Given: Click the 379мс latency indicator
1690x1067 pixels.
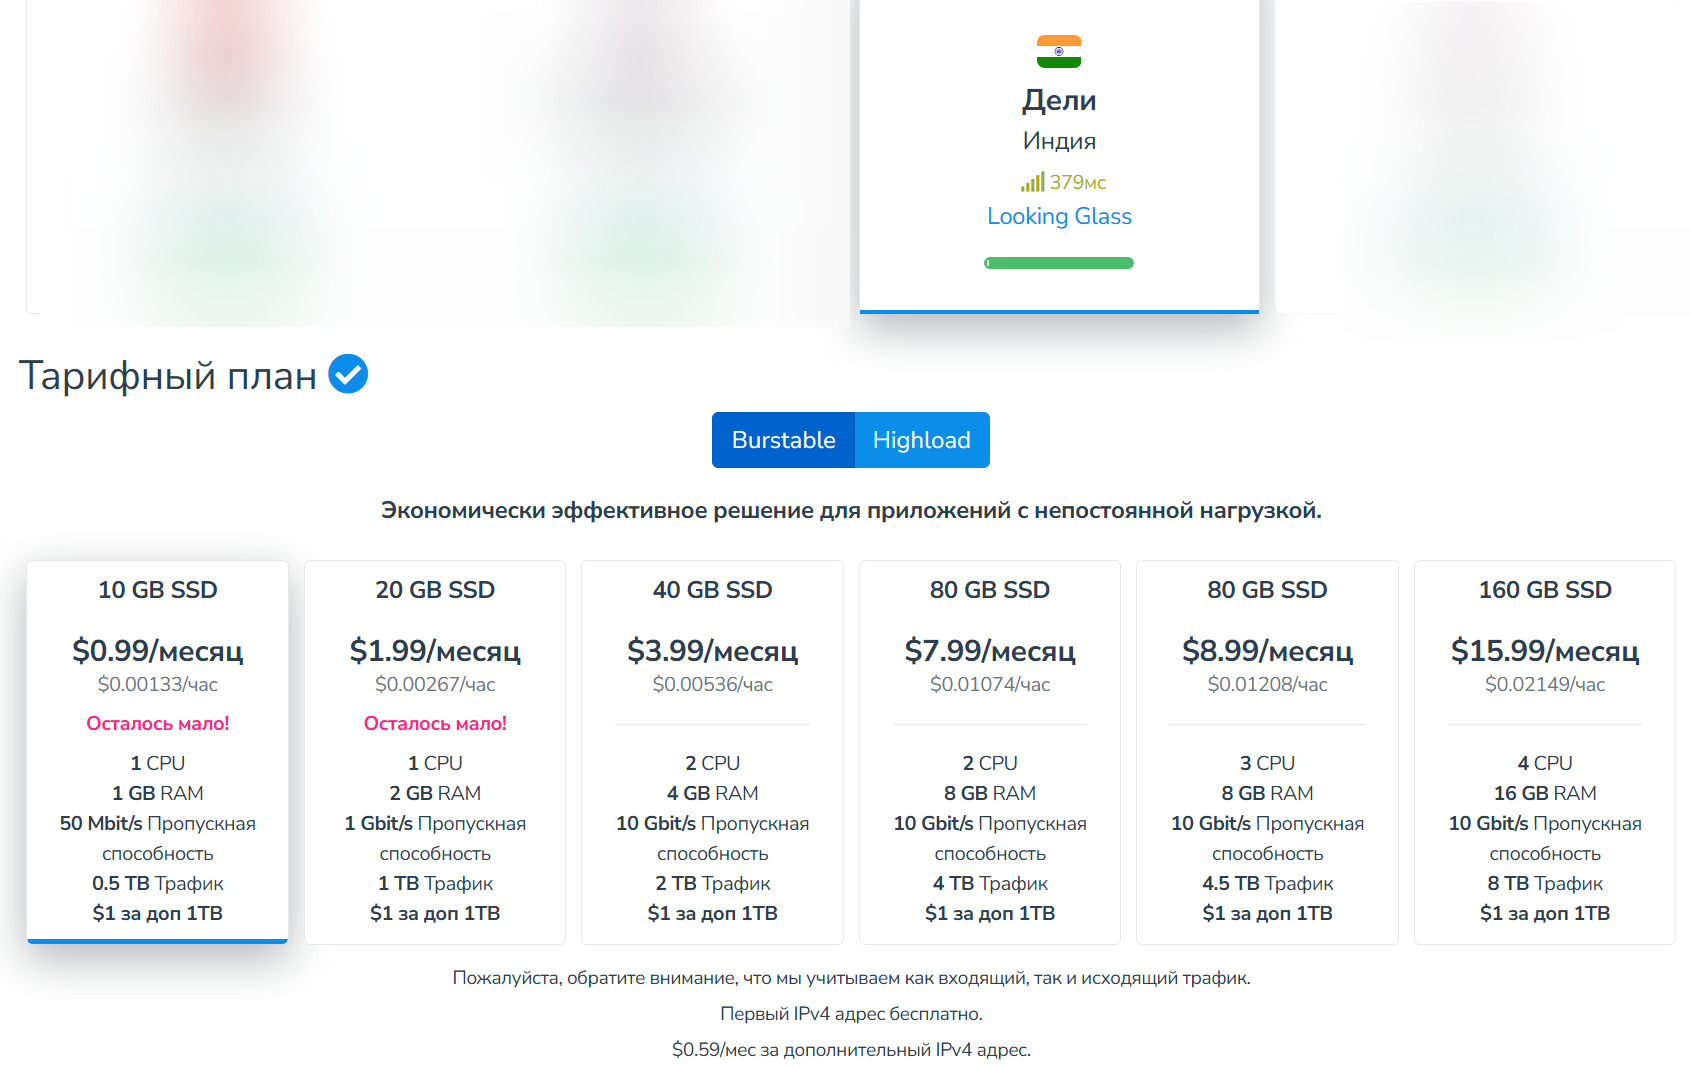Looking at the screenshot, I should click(1078, 182).
